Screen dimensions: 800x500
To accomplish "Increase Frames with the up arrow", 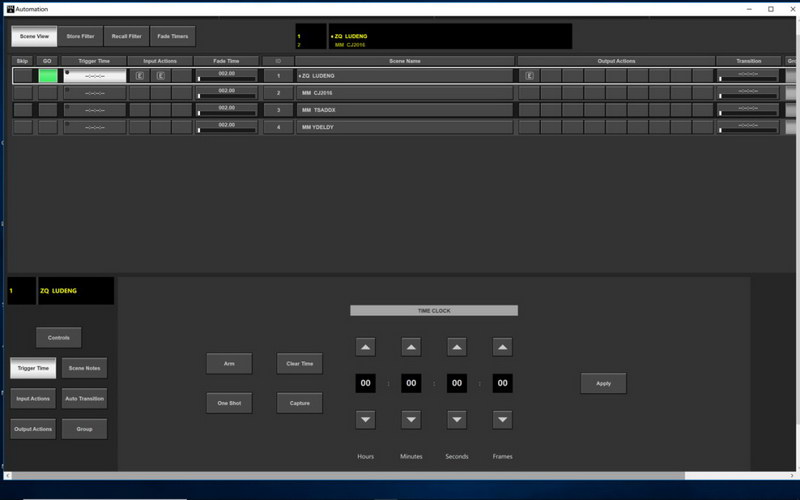I will point(503,347).
